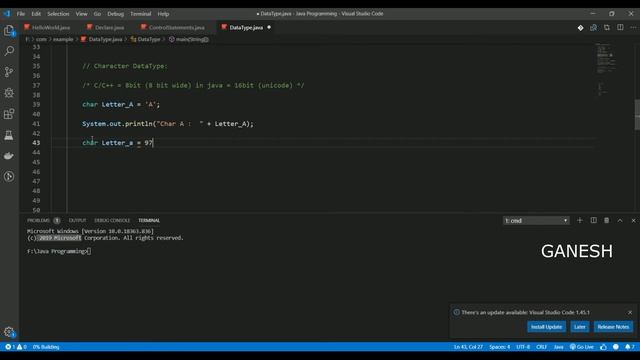This screenshot has height=360, width=640.
Task: Open the File menu
Action: click(21, 14)
